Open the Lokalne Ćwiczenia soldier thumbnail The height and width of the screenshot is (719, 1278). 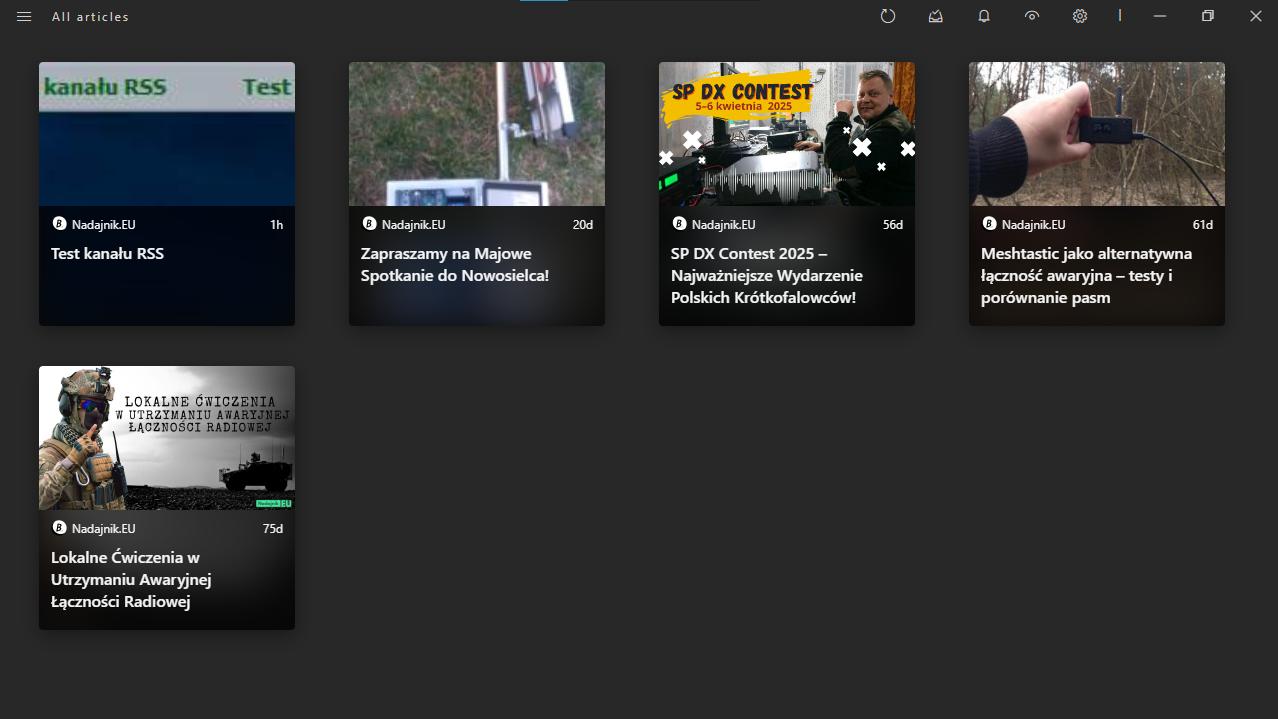(166, 438)
